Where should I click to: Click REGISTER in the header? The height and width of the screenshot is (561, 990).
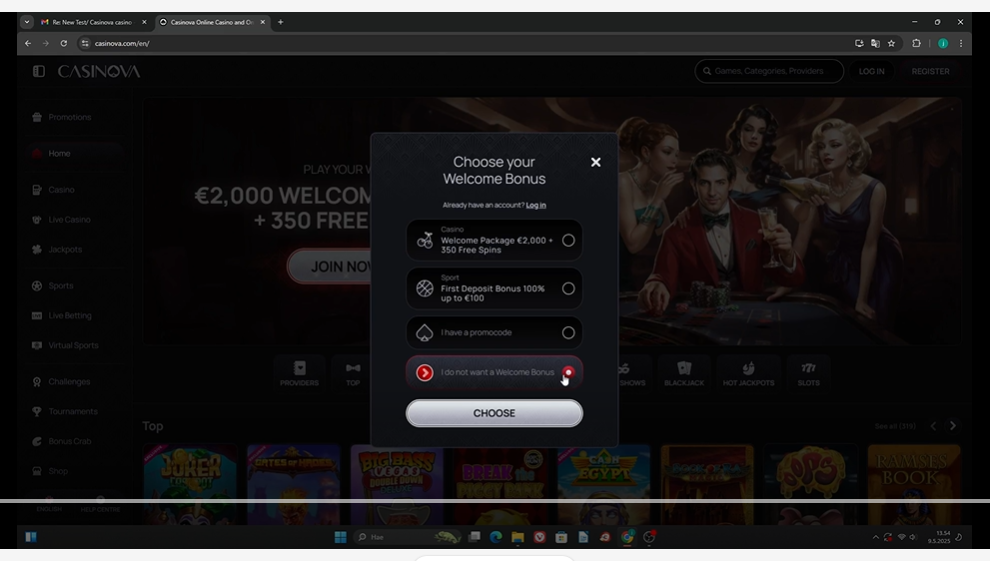click(930, 71)
